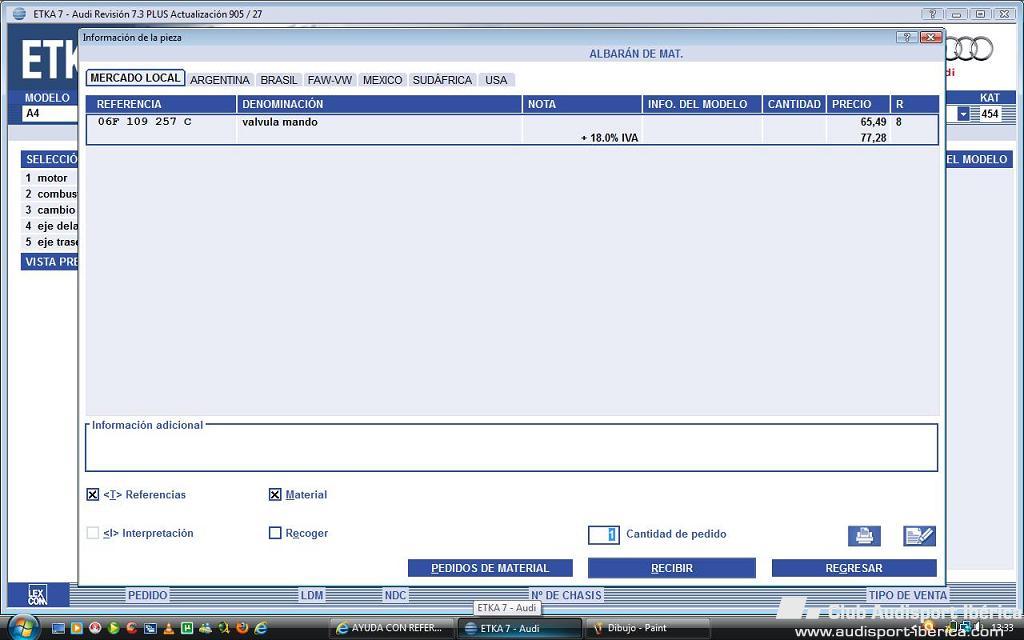Image resolution: width=1024 pixels, height=640 pixels.
Task: Select '1 motor' in the ETKA selection list
Action: tap(49, 178)
